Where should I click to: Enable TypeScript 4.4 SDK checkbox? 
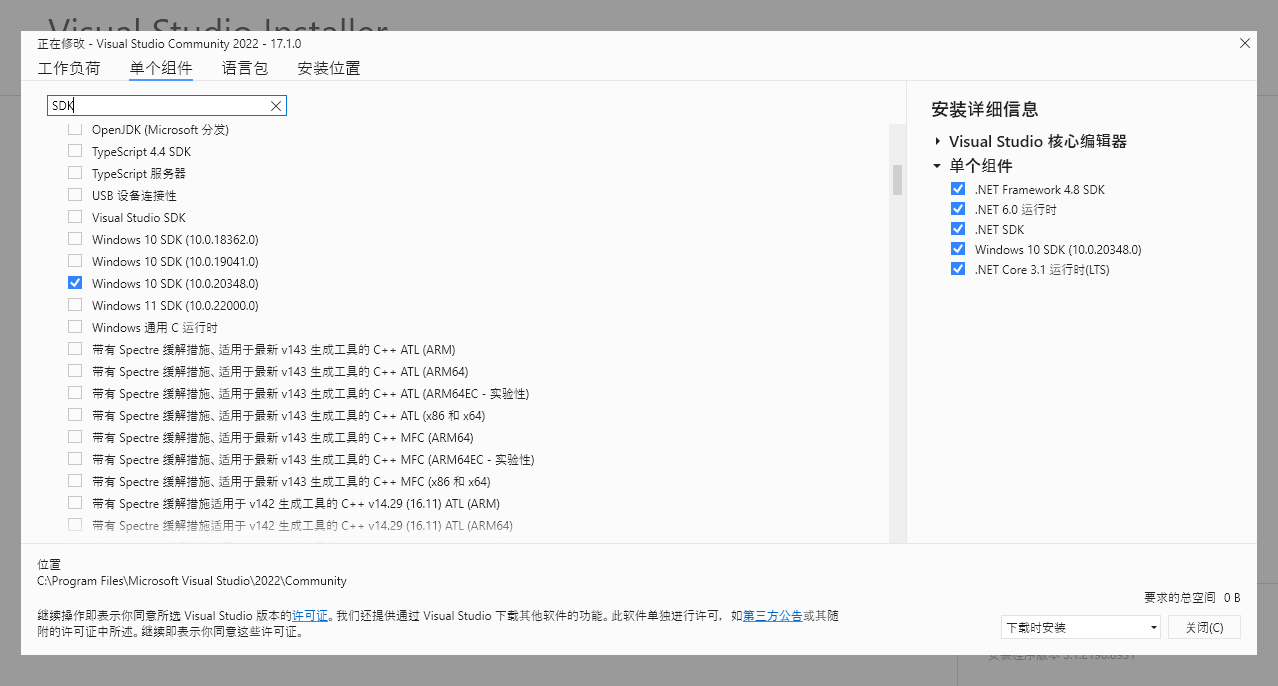point(75,151)
